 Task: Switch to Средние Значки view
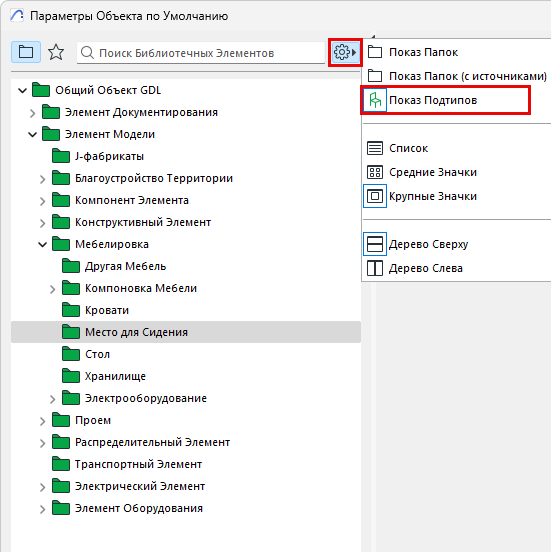click(x=433, y=172)
